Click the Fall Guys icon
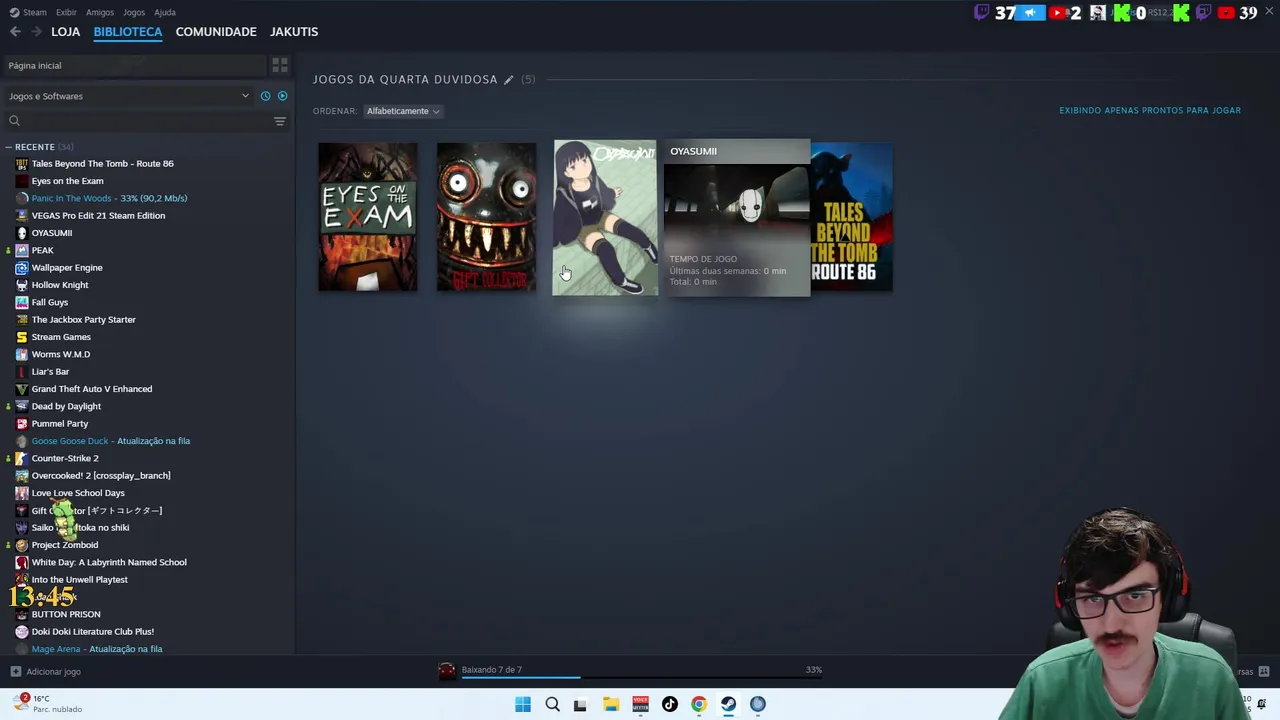This screenshot has height=720, width=1280. pos(22,302)
